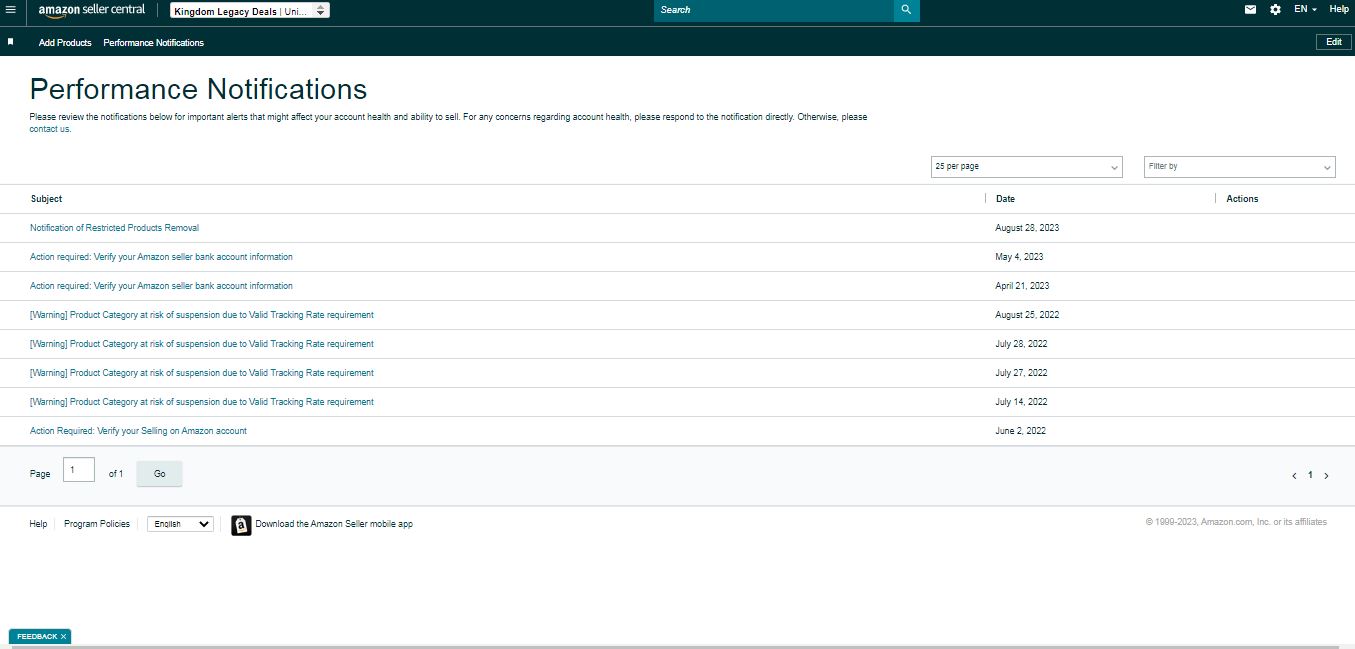Expand the Filter by dropdown
1355x649 pixels.
pyautogui.click(x=1239, y=167)
